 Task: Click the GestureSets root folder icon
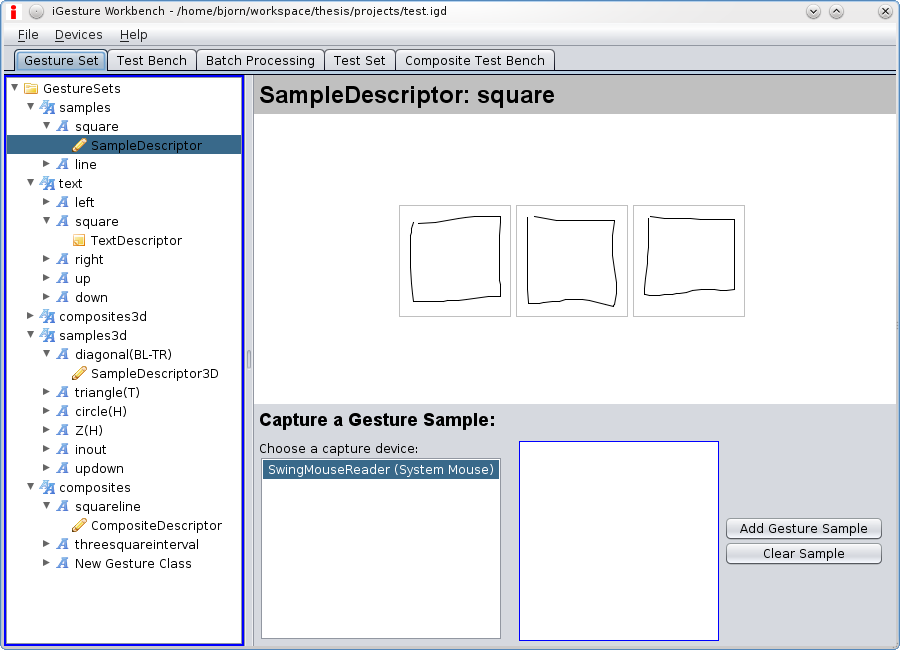(31, 89)
